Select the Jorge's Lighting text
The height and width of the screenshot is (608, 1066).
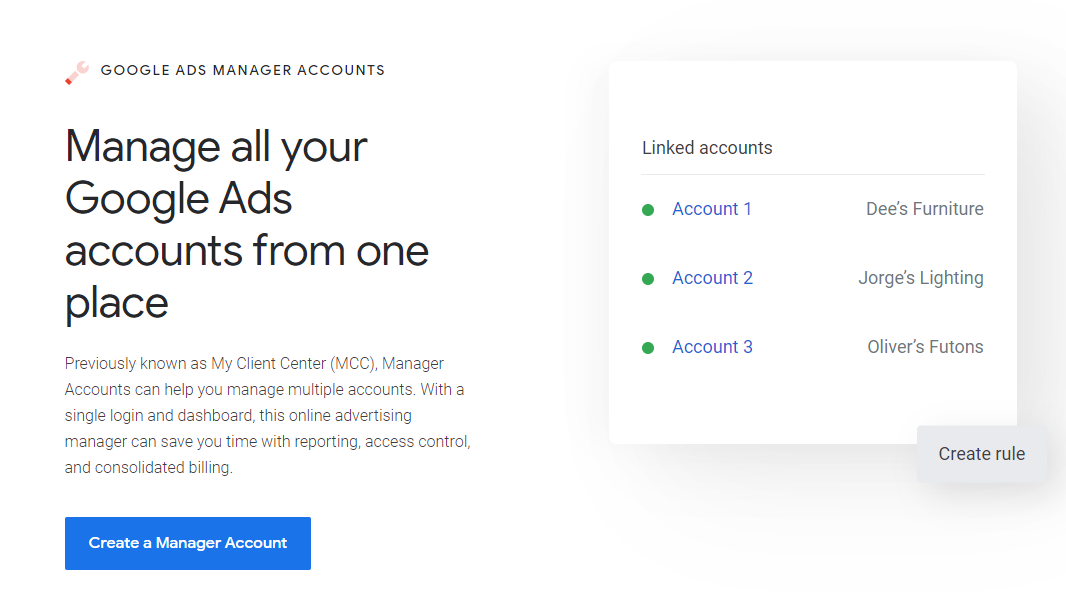pyautogui.click(x=921, y=277)
